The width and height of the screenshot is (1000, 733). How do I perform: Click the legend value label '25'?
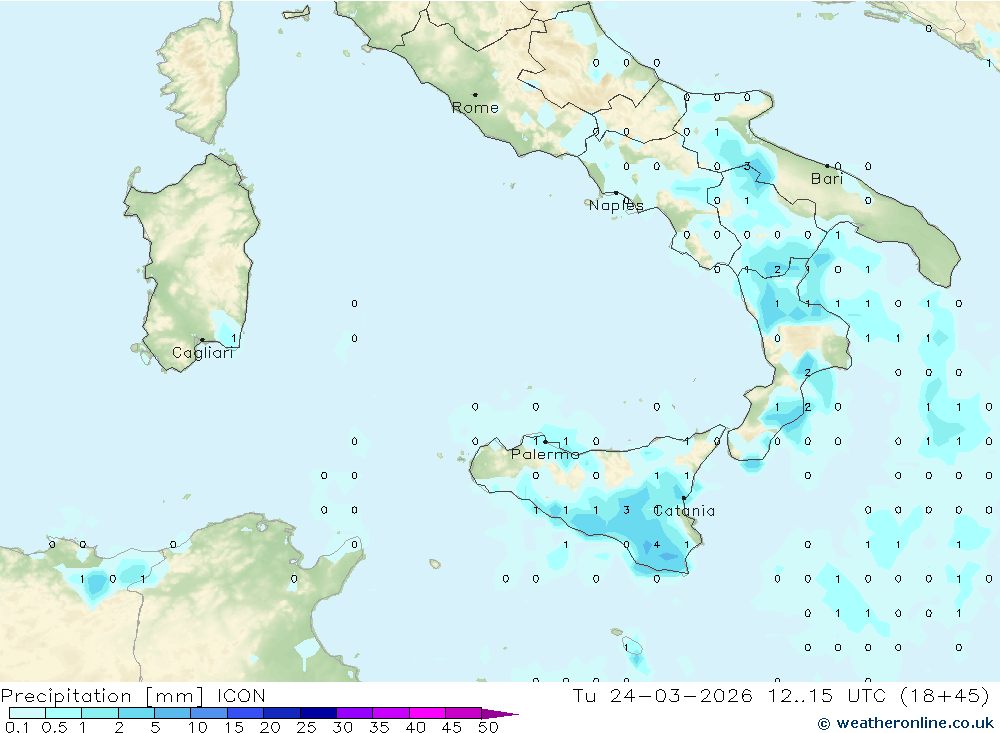tap(306, 727)
